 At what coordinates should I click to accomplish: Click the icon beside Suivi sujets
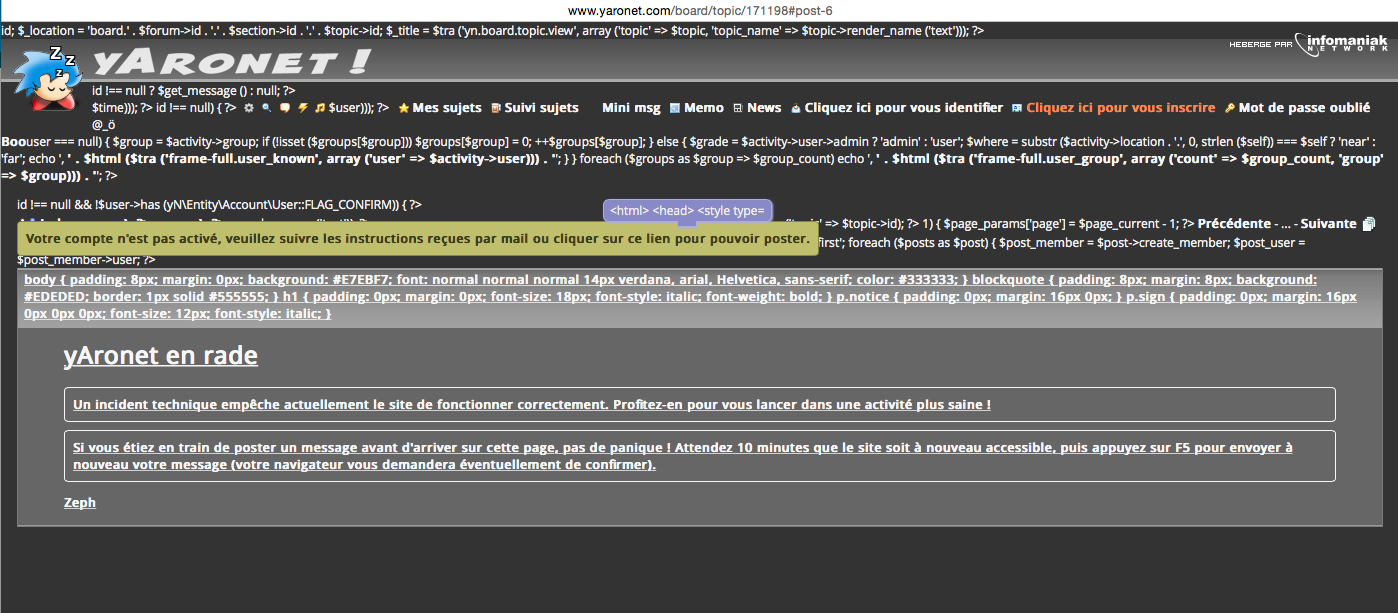click(x=495, y=108)
